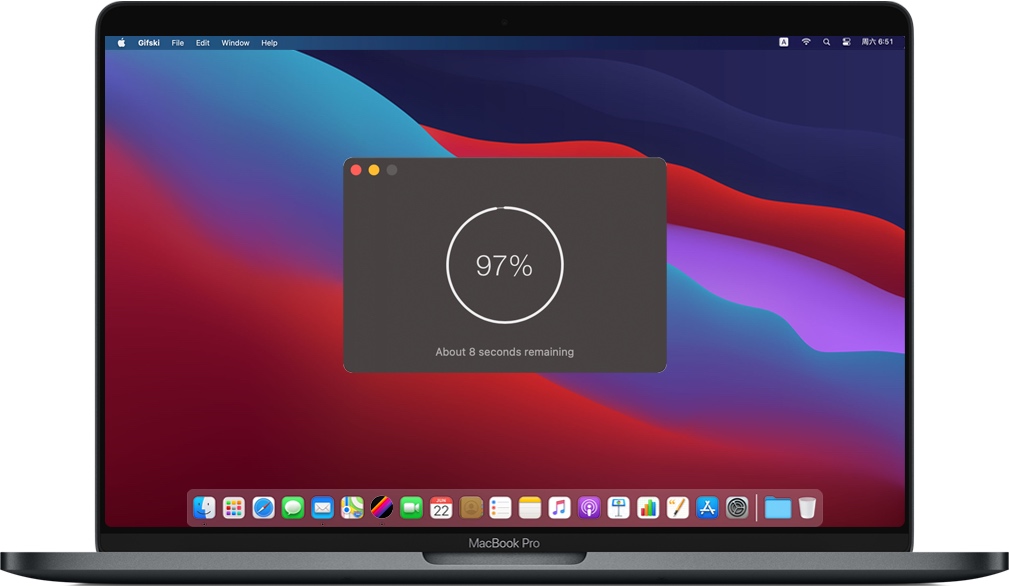Click the 'About 8 seconds remaining' text
This screenshot has height=586, width=1009.
coord(504,352)
